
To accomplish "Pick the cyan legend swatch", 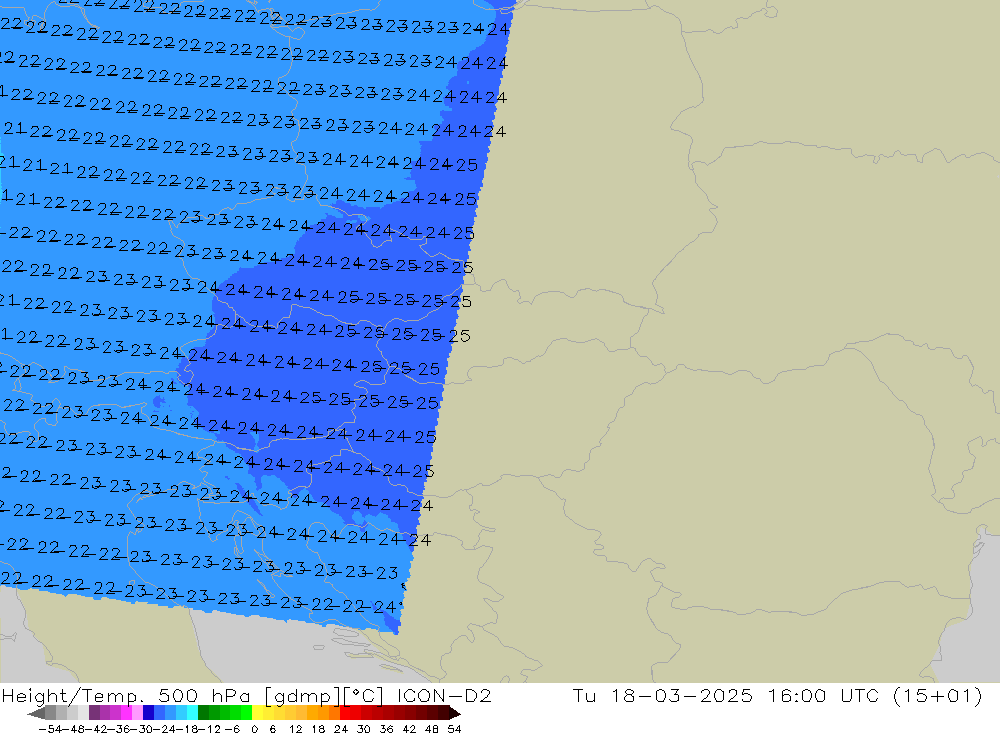I will (x=192, y=713).
